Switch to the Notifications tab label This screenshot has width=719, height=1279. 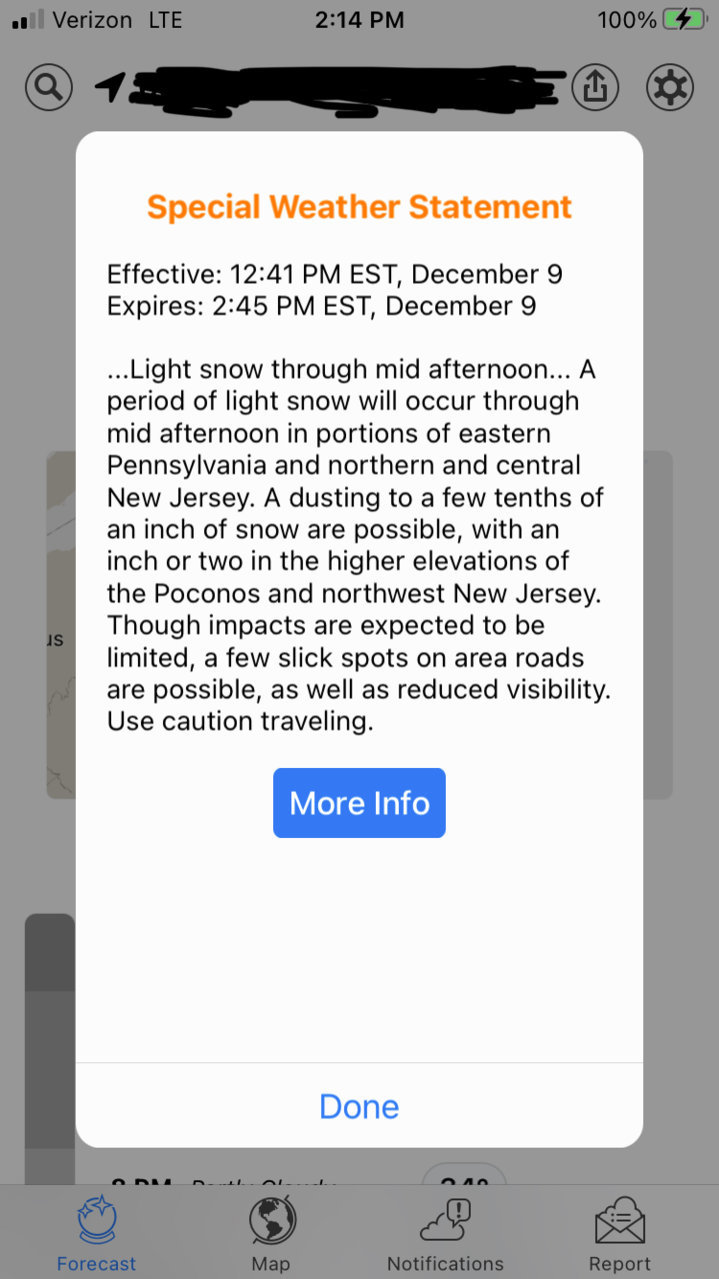446,1264
